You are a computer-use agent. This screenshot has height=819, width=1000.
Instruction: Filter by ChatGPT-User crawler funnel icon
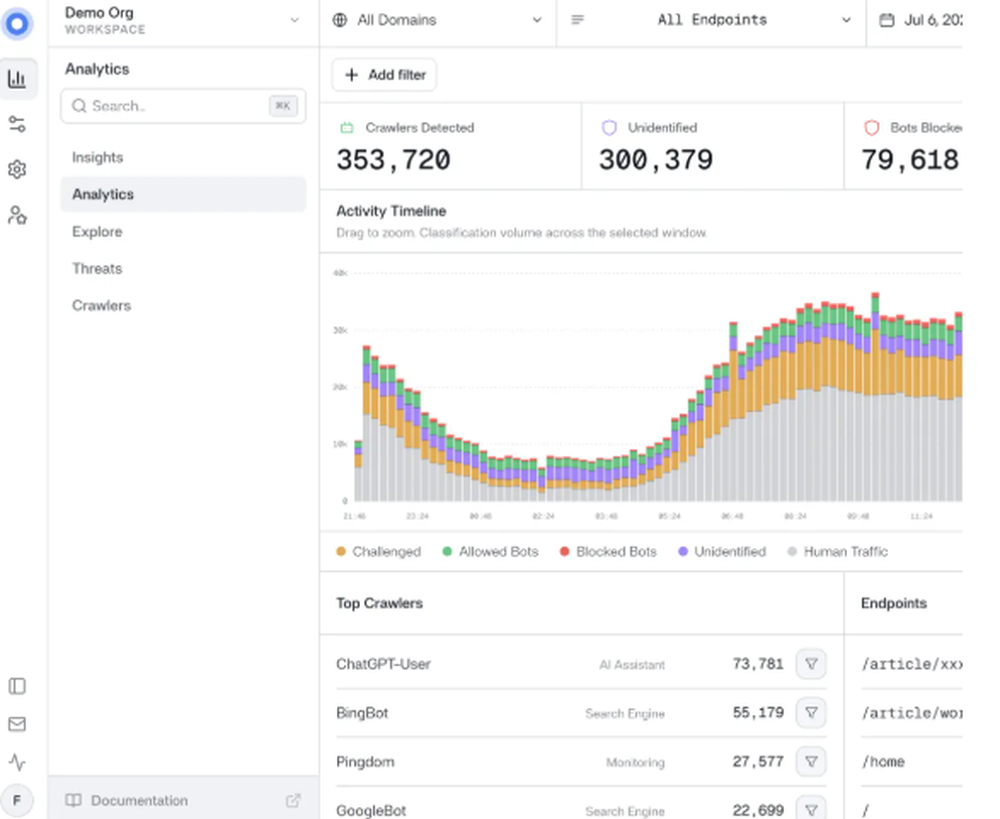tap(811, 664)
